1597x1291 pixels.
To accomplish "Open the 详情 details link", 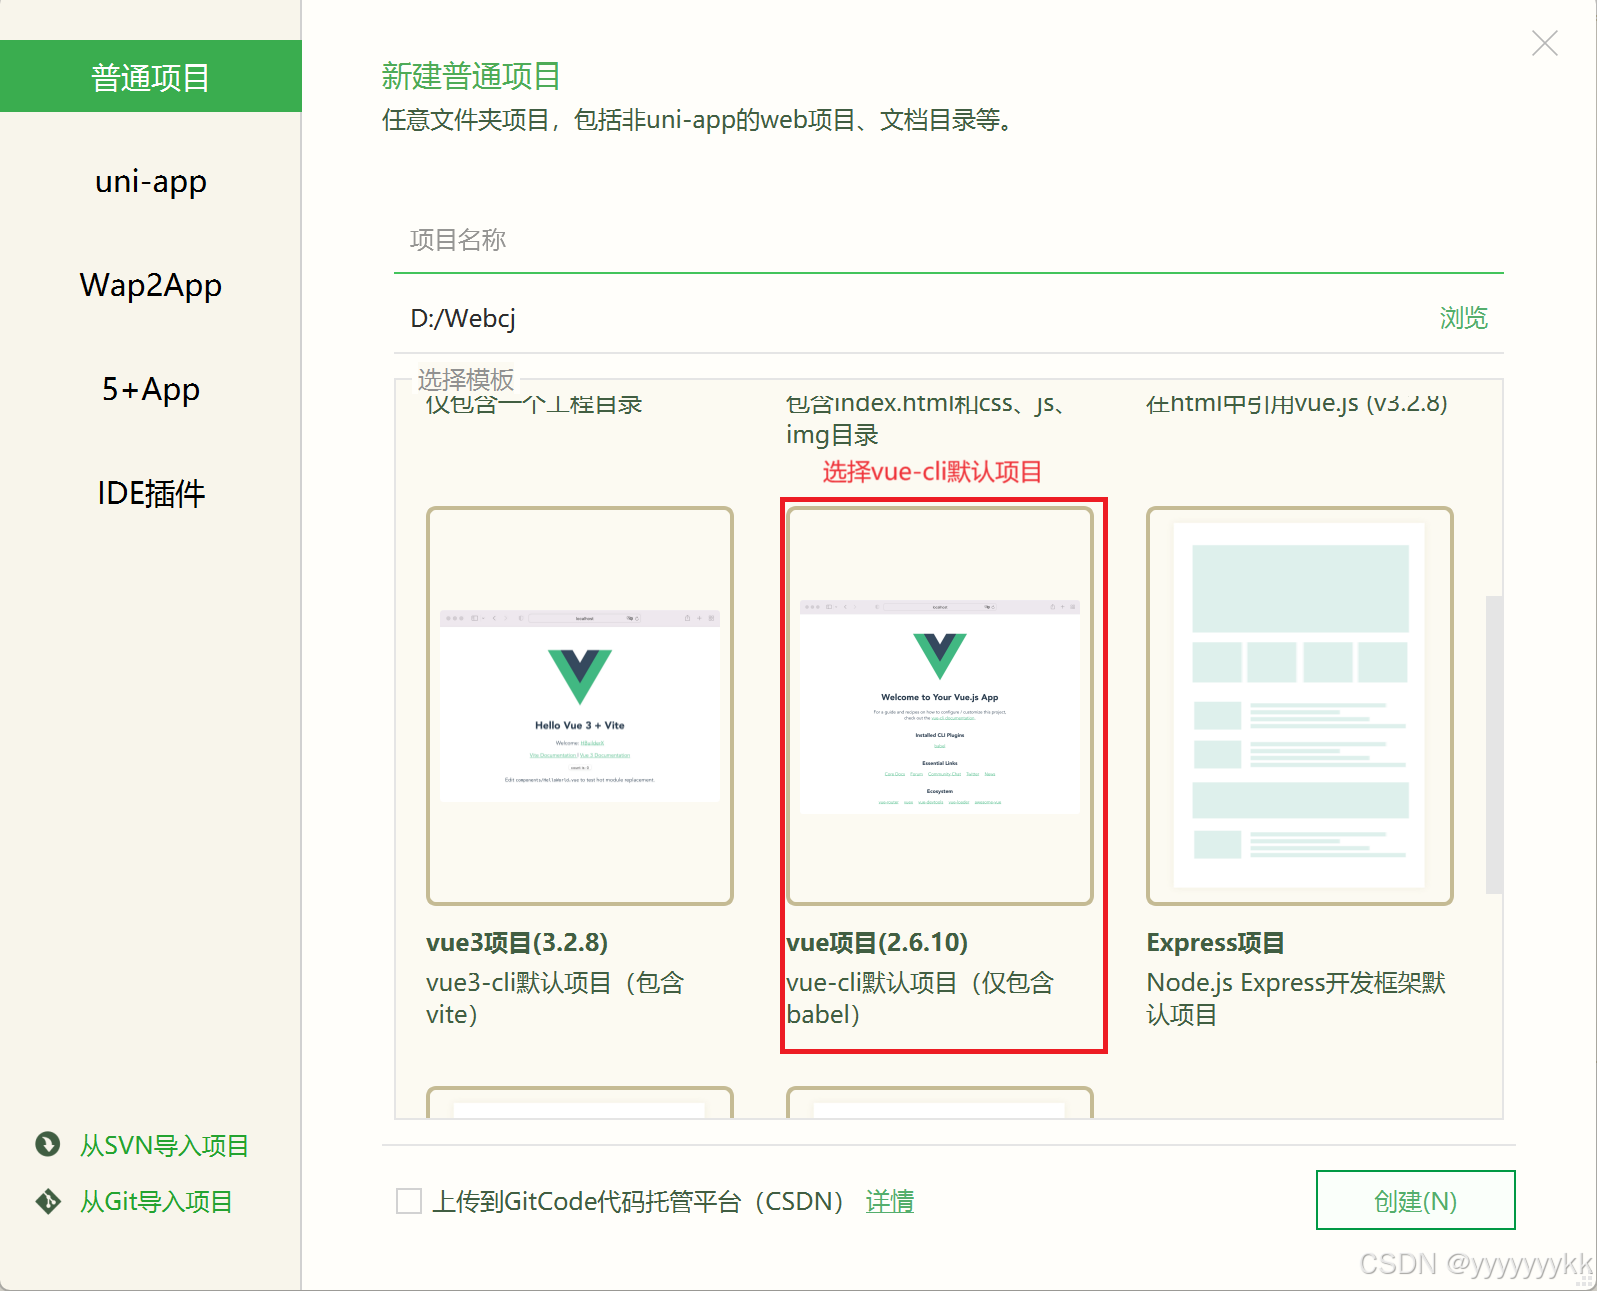I will [x=890, y=1201].
